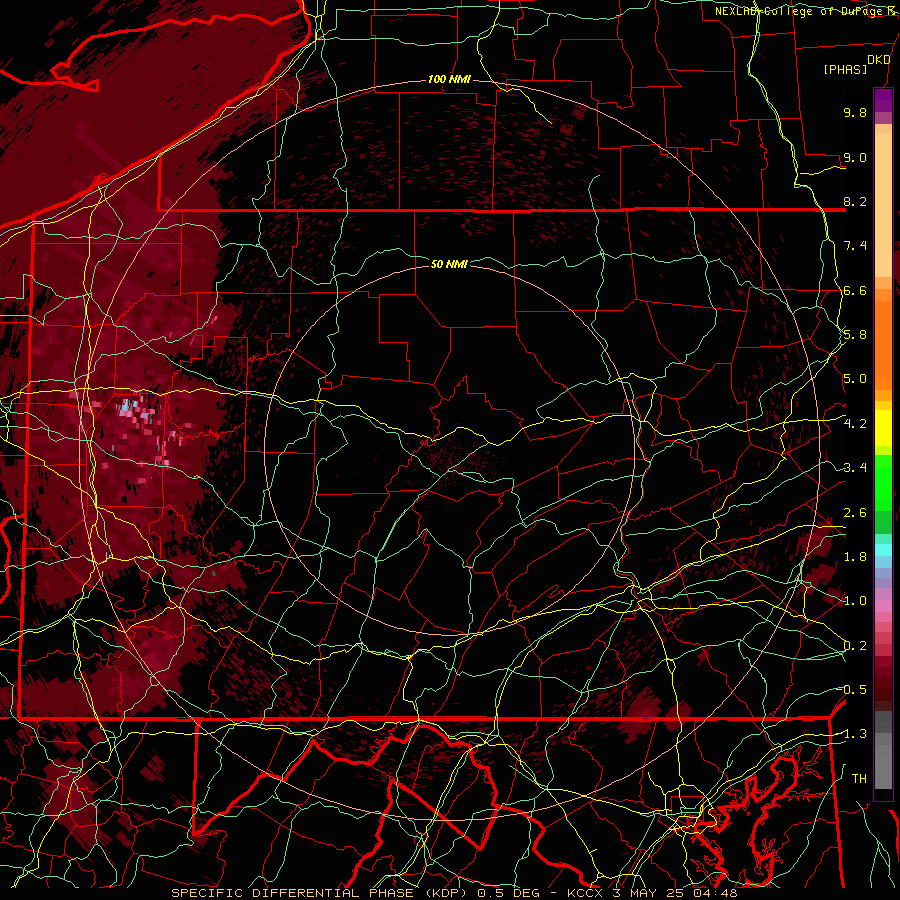
Task: Click the 3.4 value on color scale
Action: click(855, 468)
